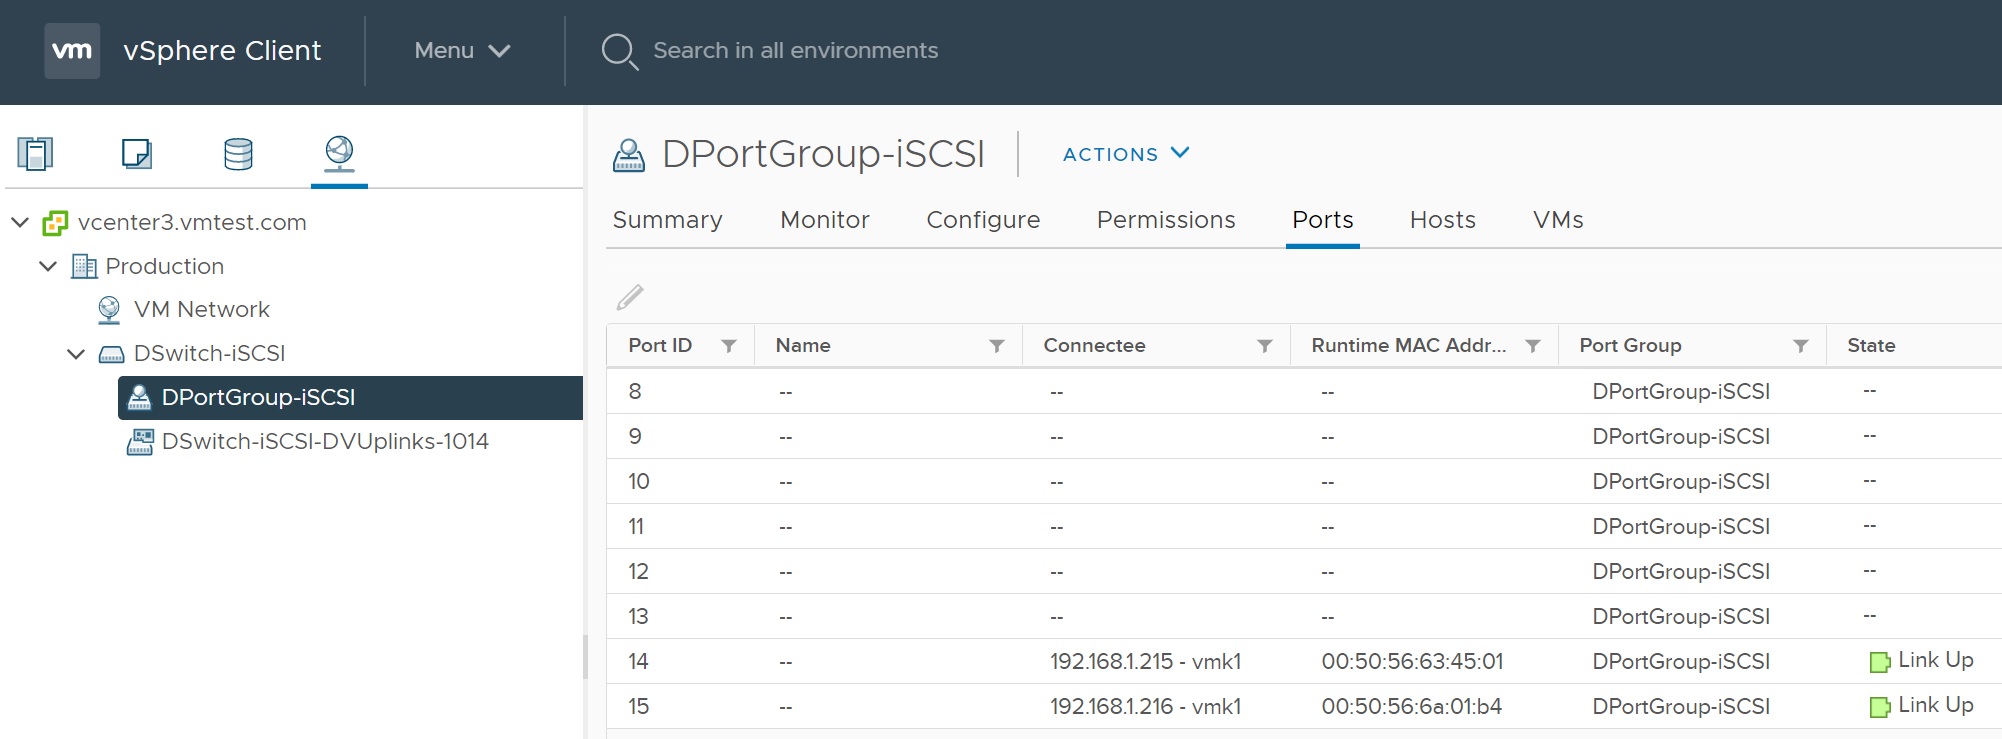Viewport: 2002px width, 739px height.
Task: Filter the Runtime MAC Address column
Action: coord(1532,346)
